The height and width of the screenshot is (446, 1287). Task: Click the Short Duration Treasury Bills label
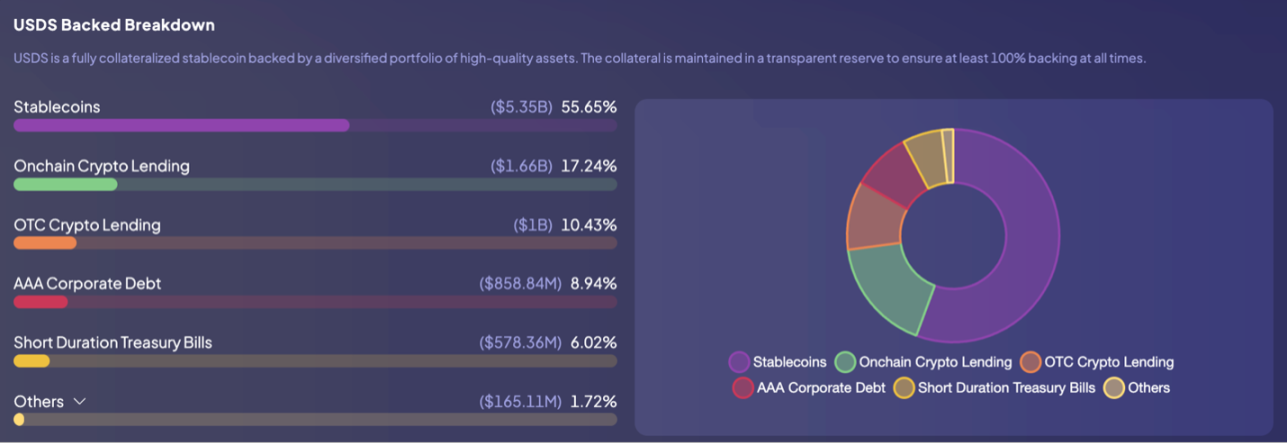click(113, 343)
